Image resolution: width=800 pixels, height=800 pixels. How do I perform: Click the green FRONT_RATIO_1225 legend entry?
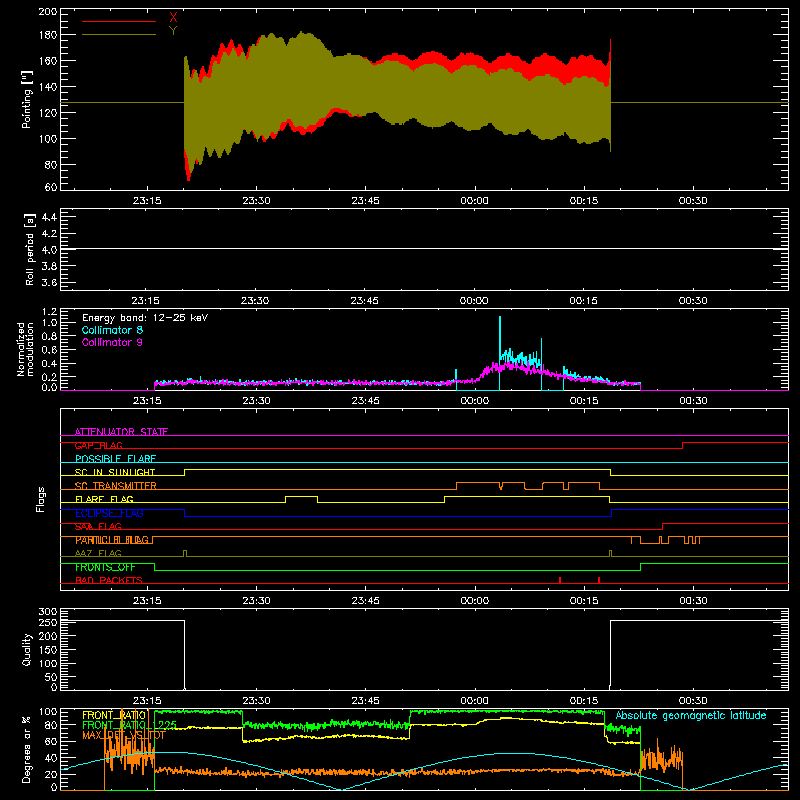130,725
